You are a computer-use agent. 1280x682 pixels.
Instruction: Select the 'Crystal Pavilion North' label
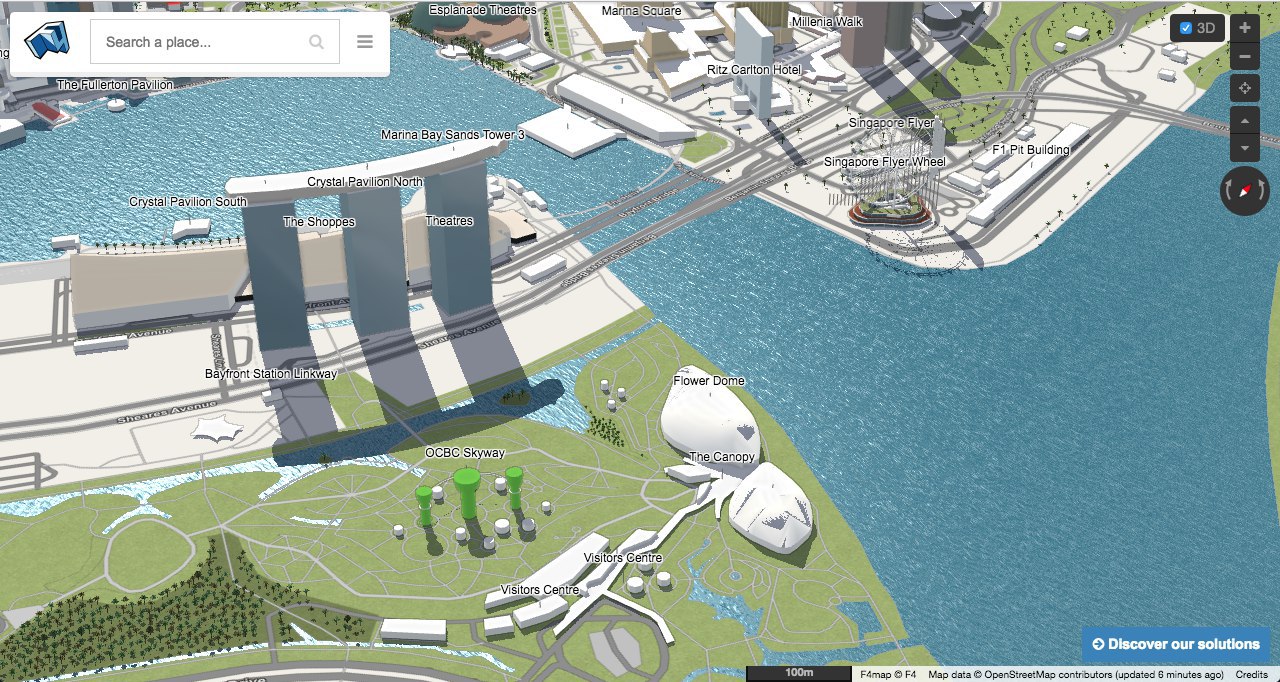pyautogui.click(x=365, y=182)
